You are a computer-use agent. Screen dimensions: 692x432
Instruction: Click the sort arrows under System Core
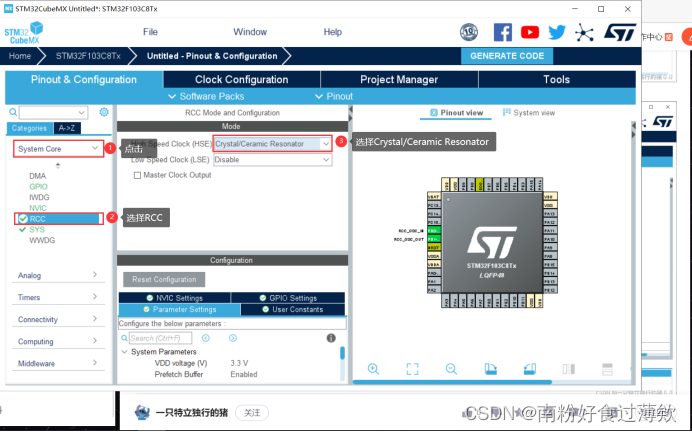click(58, 165)
